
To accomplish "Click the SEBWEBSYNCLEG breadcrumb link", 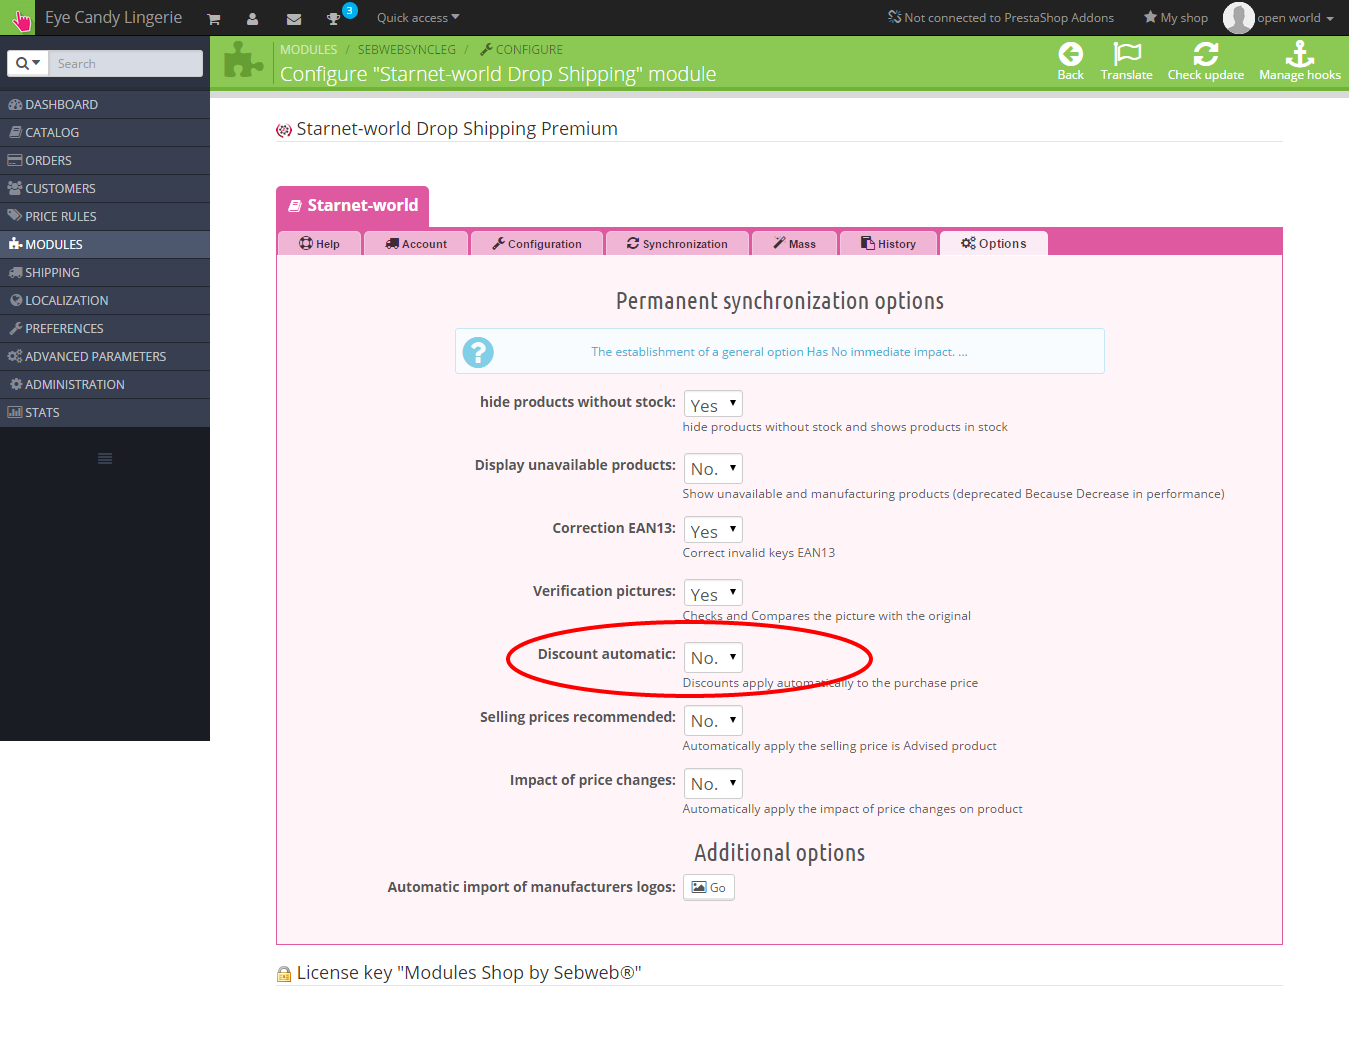I will tap(406, 49).
